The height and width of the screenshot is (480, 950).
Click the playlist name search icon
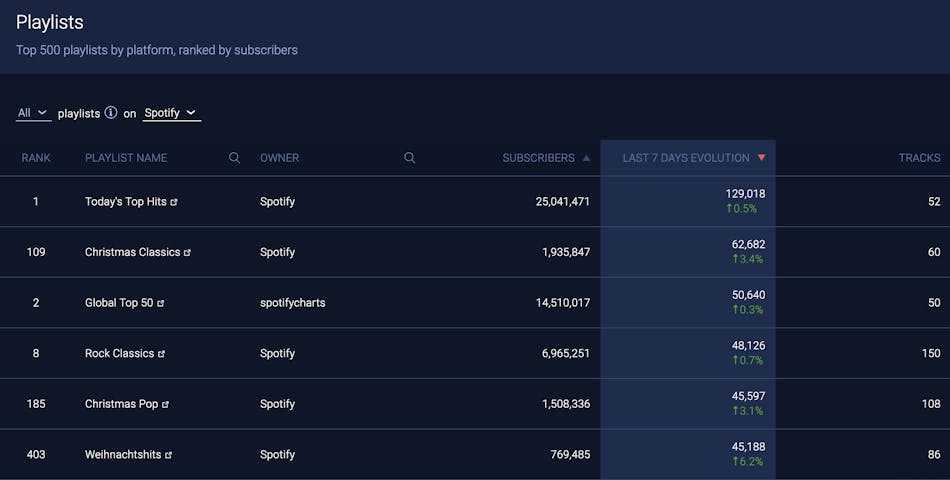click(x=234, y=158)
